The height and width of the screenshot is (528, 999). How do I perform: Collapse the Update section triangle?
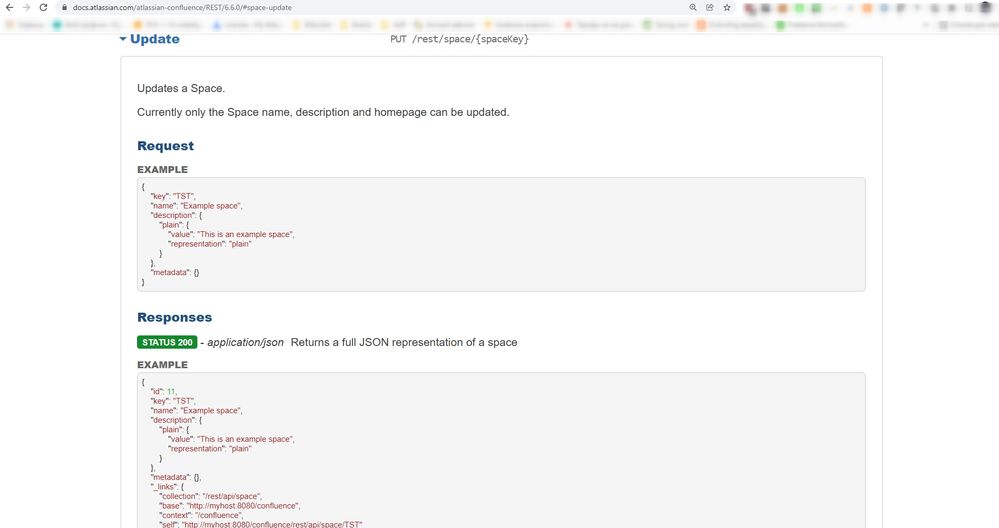pos(123,39)
